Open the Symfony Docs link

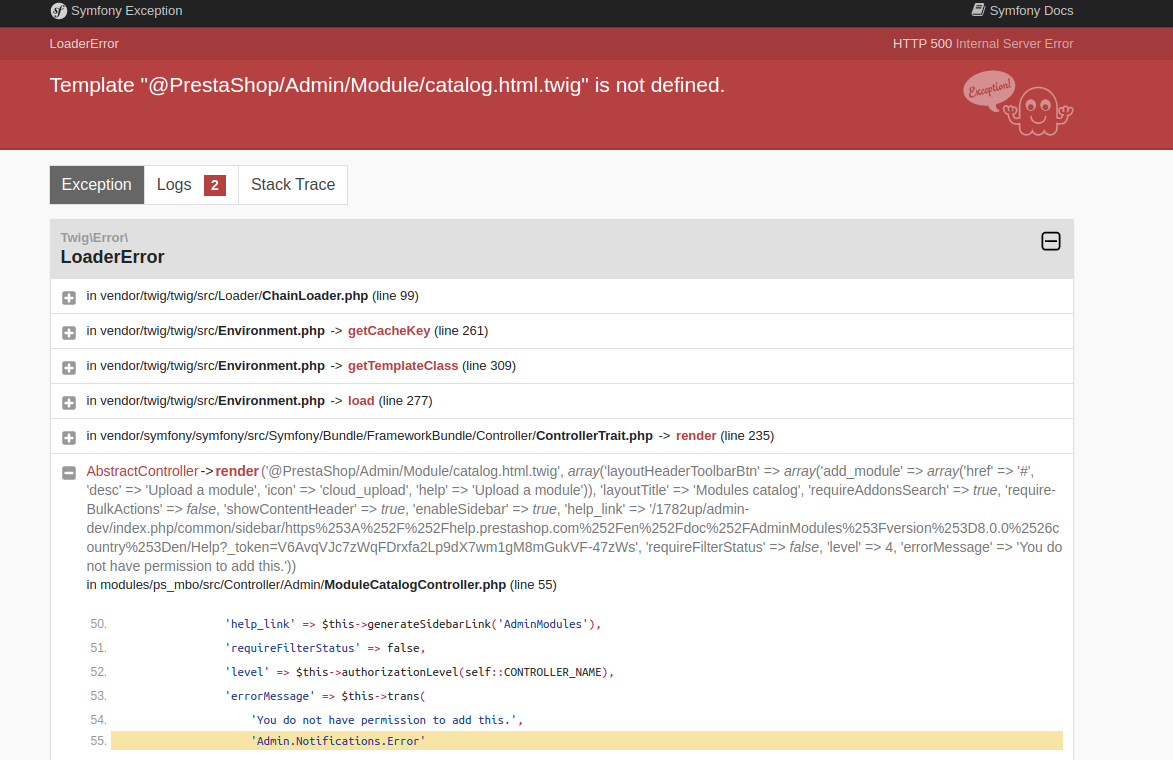click(1022, 10)
